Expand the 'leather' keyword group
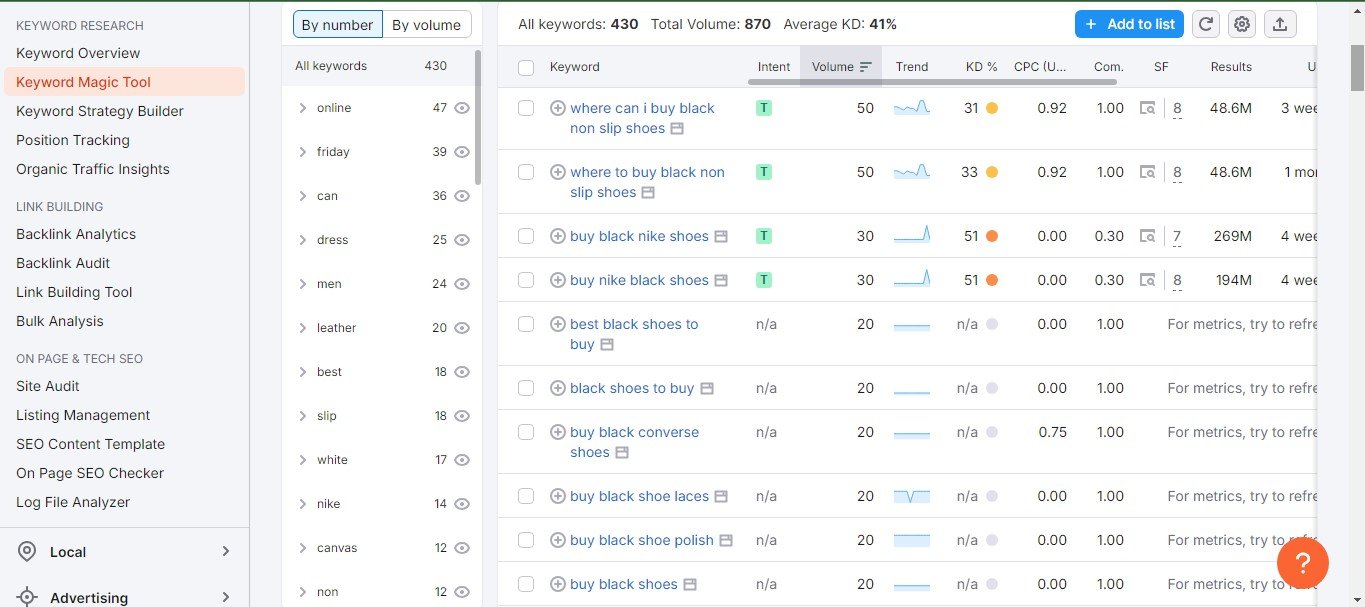Image resolution: width=1365 pixels, height=607 pixels. pyautogui.click(x=303, y=328)
